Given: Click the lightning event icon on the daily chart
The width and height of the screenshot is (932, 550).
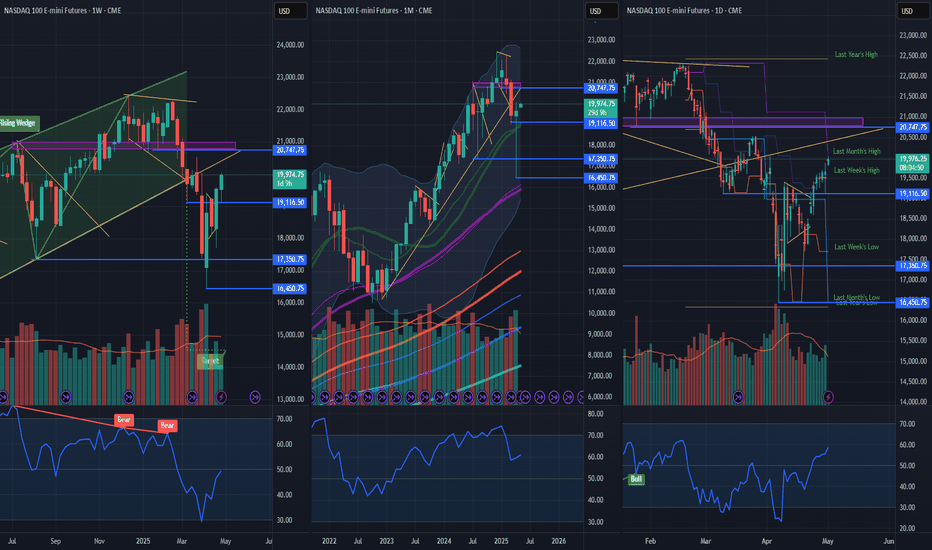Looking at the screenshot, I should point(828,397).
